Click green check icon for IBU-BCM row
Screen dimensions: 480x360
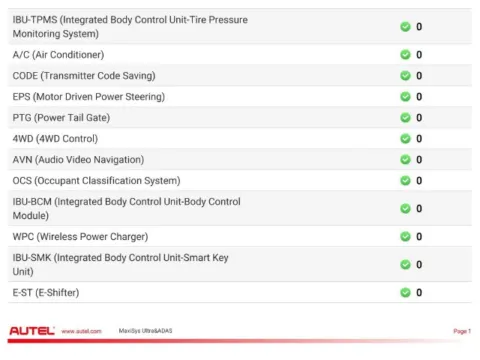(405, 209)
